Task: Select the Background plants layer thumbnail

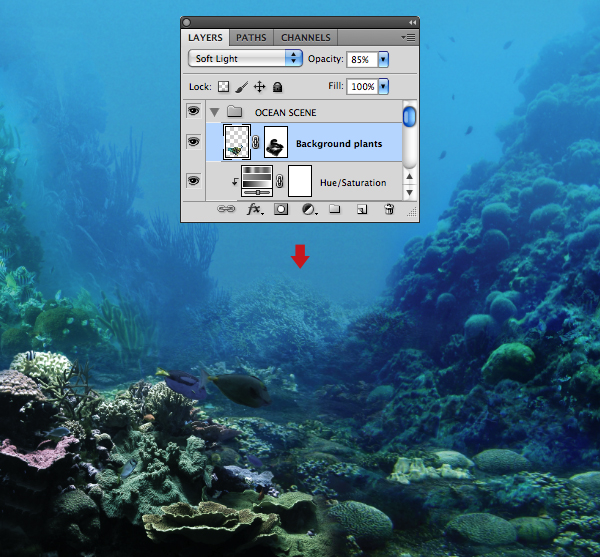Action: click(237, 142)
